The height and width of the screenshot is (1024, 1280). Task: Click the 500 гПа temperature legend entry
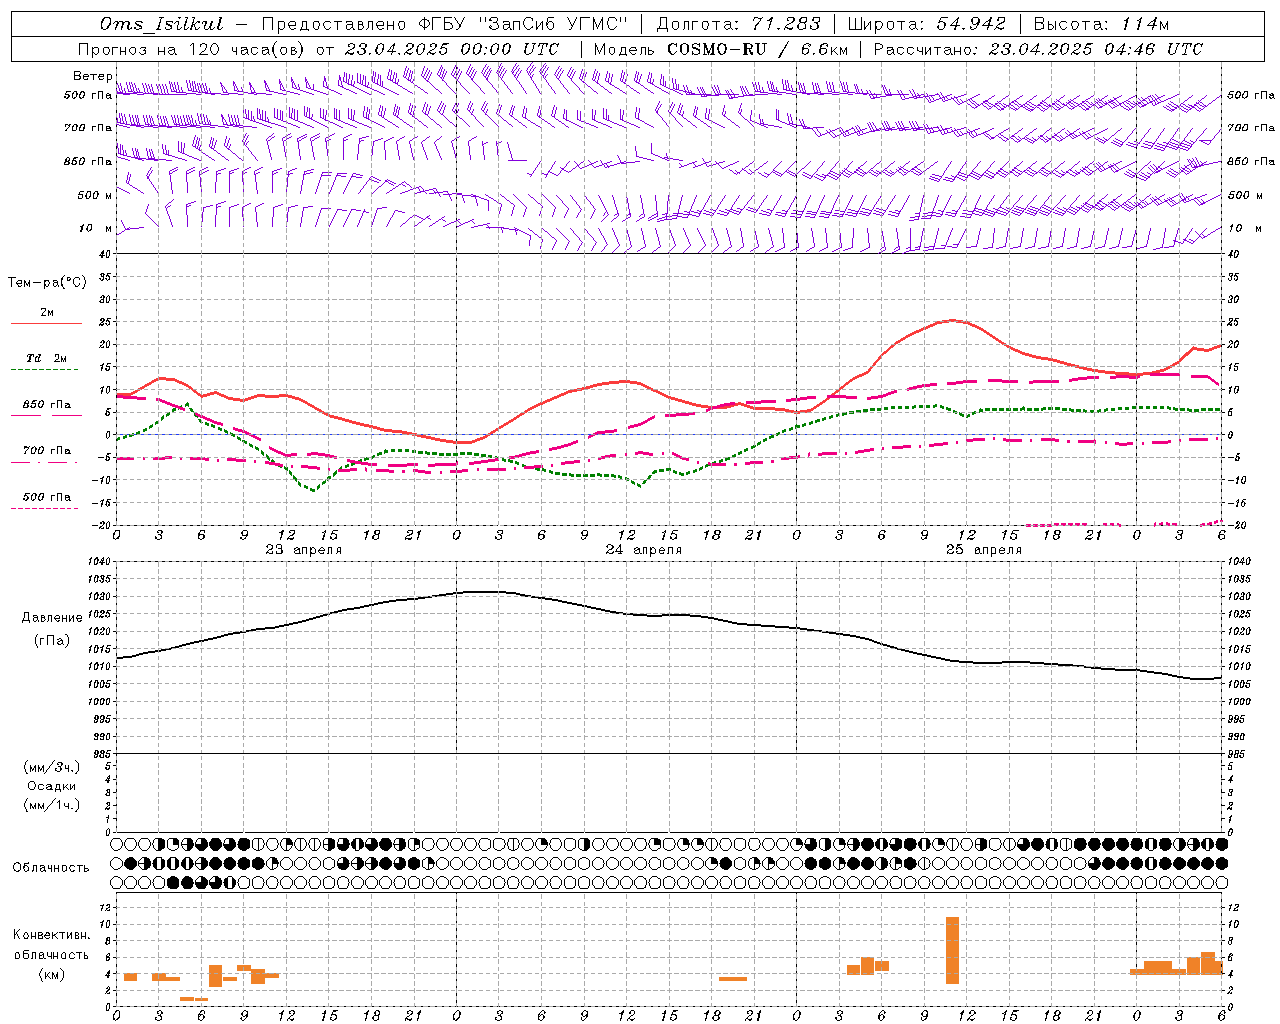coord(47,496)
